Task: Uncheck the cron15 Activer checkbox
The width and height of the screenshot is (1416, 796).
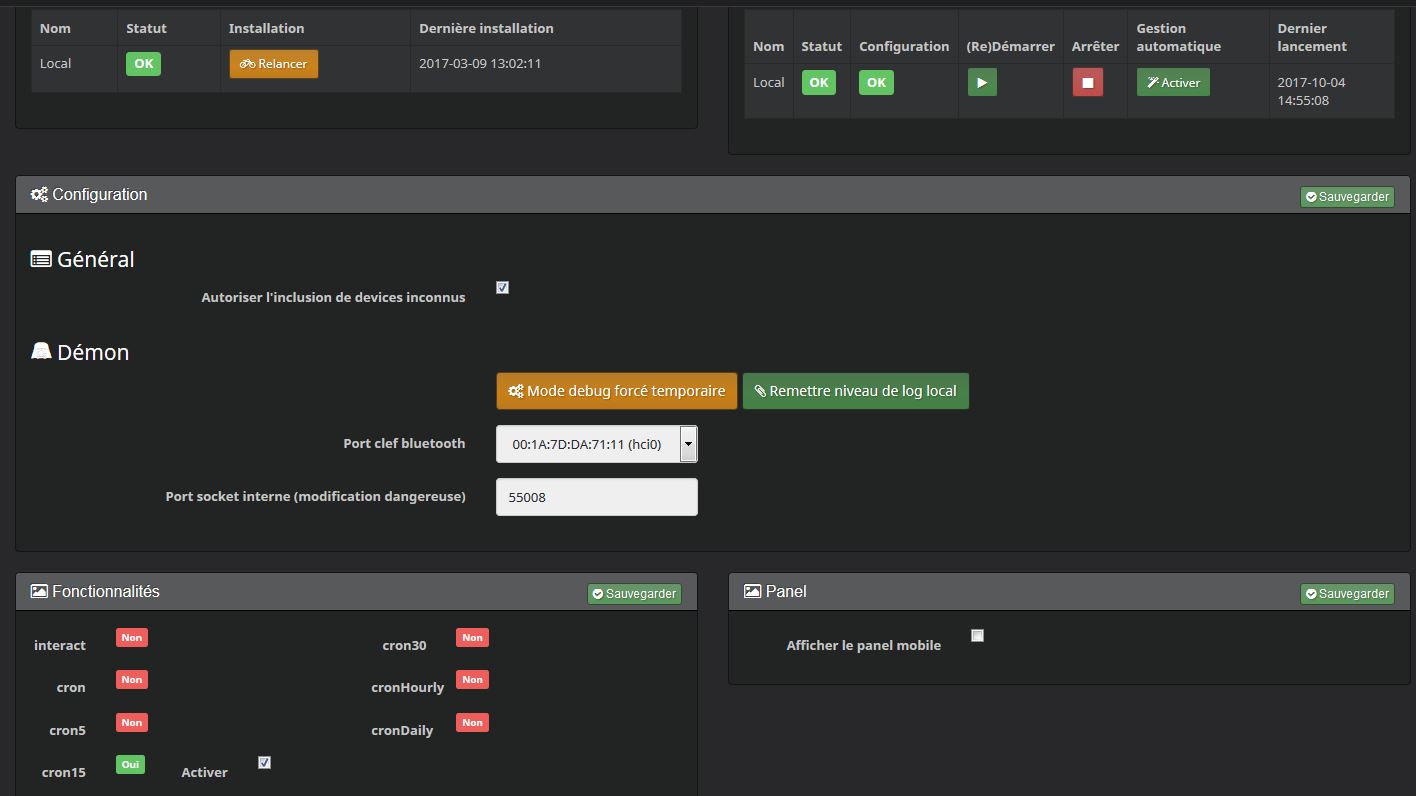Action: click(264, 763)
